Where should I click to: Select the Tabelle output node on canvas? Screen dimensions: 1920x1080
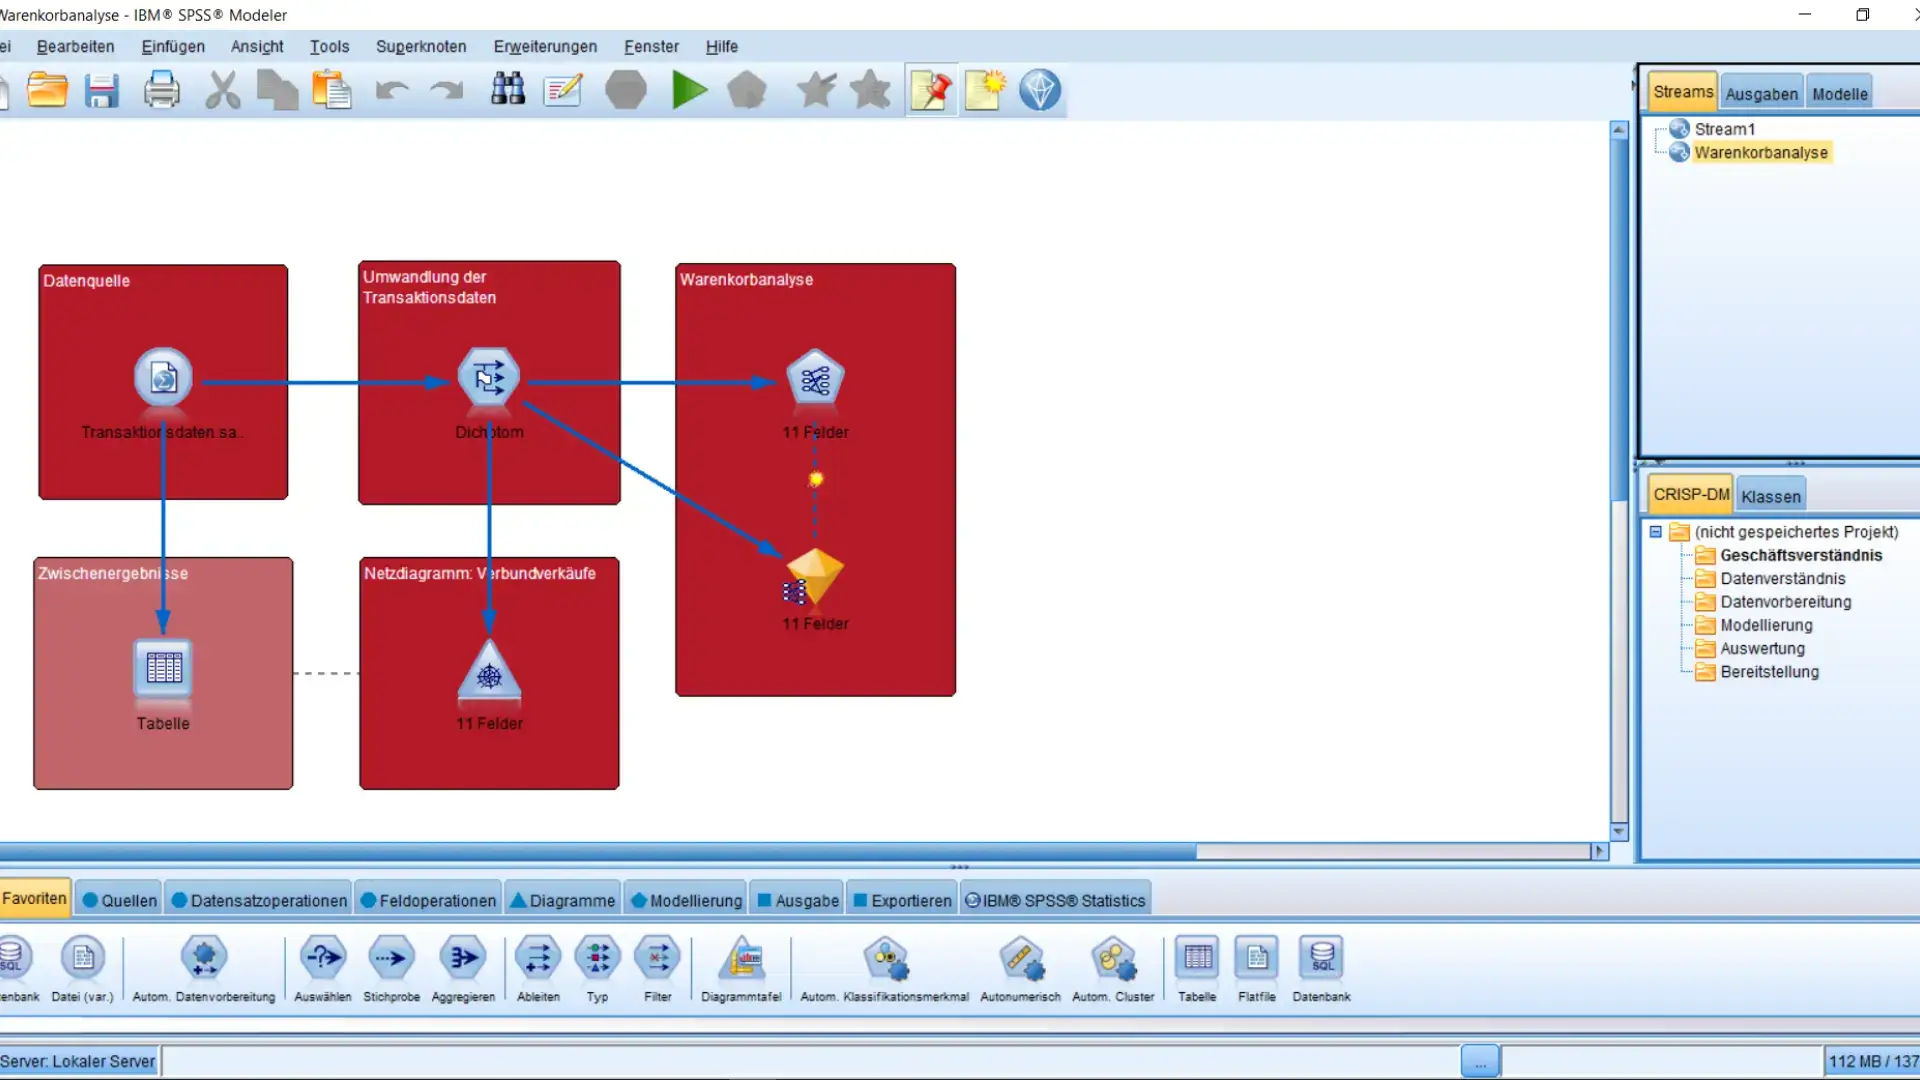163,668
